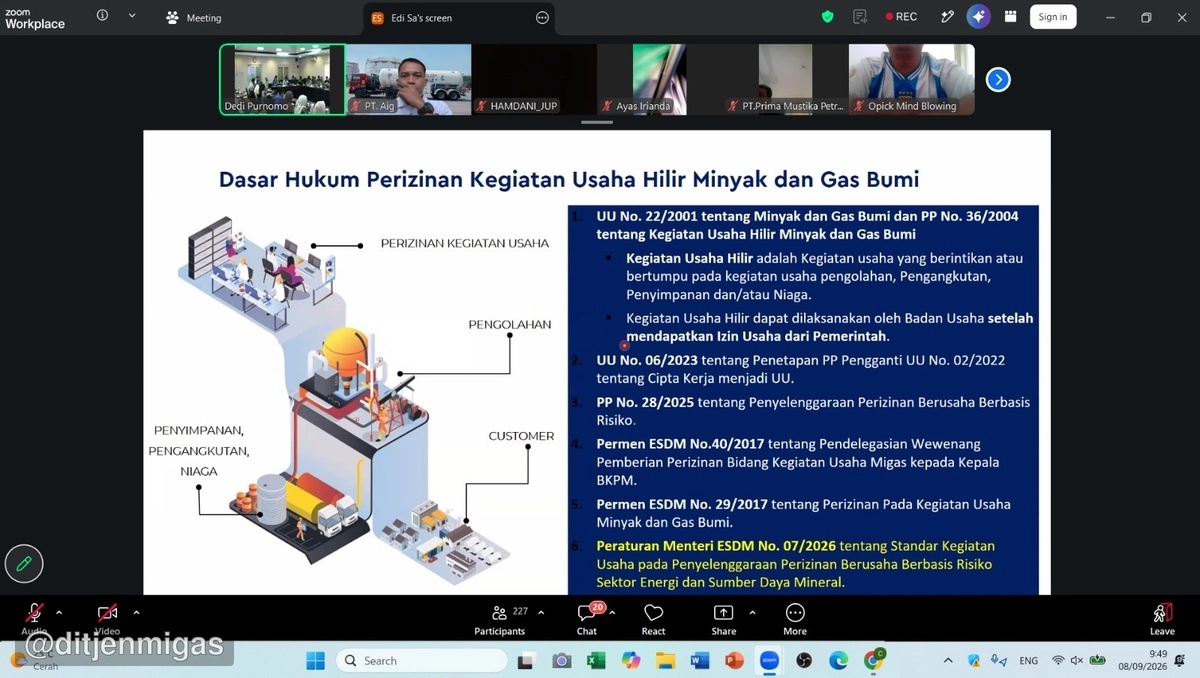Open the Participants list
This screenshot has height=678, width=1200.
coord(500,619)
